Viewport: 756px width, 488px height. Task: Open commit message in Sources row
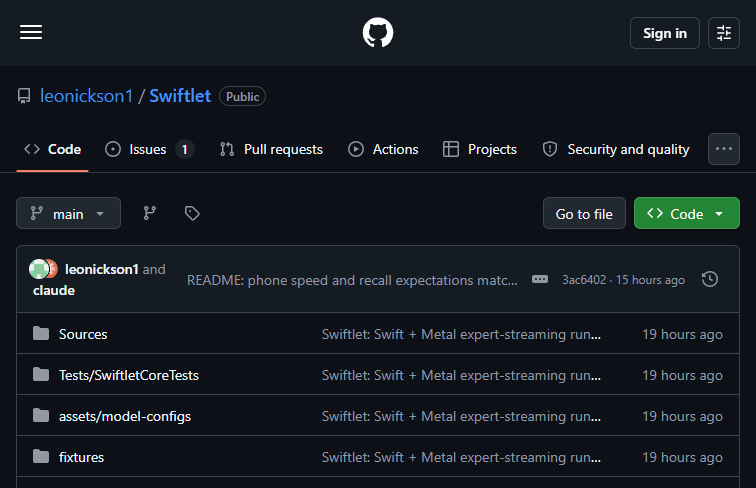click(x=461, y=334)
